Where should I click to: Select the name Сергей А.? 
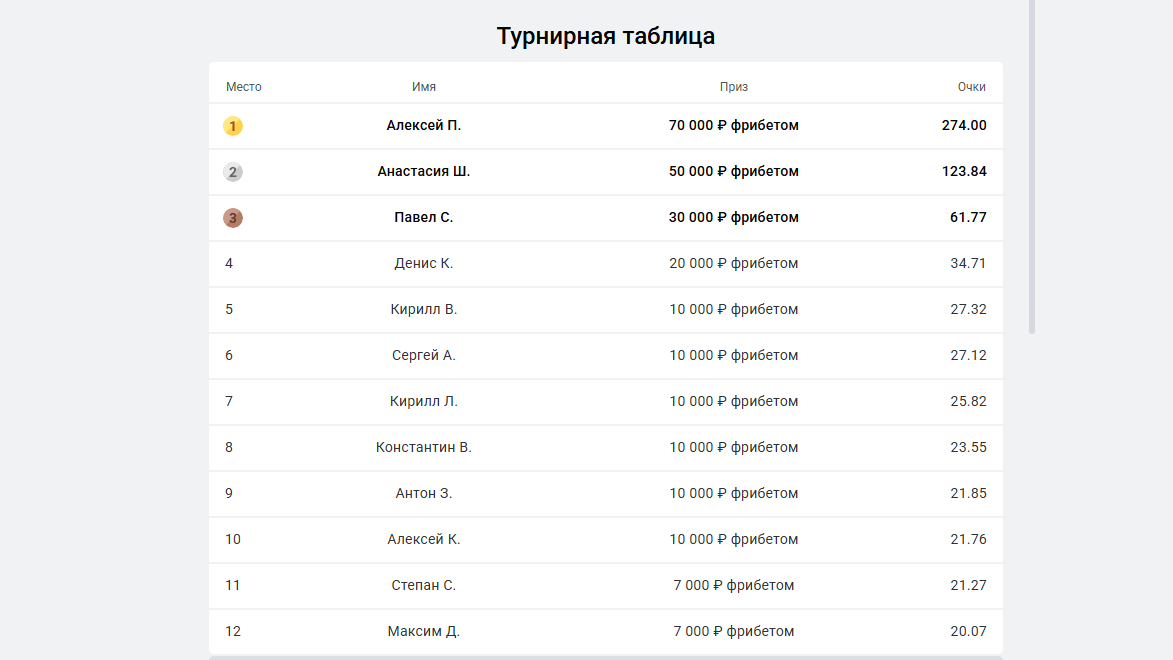(423, 355)
